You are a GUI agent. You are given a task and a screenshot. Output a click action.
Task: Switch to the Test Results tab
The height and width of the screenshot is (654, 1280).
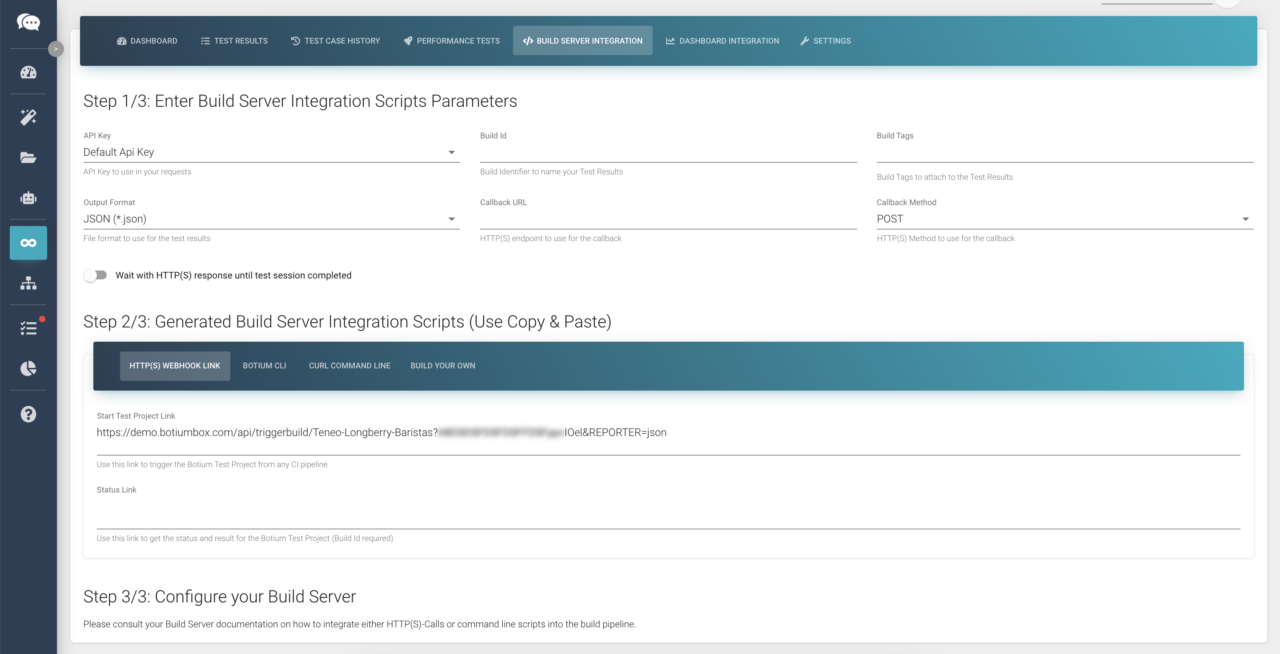(234, 40)
